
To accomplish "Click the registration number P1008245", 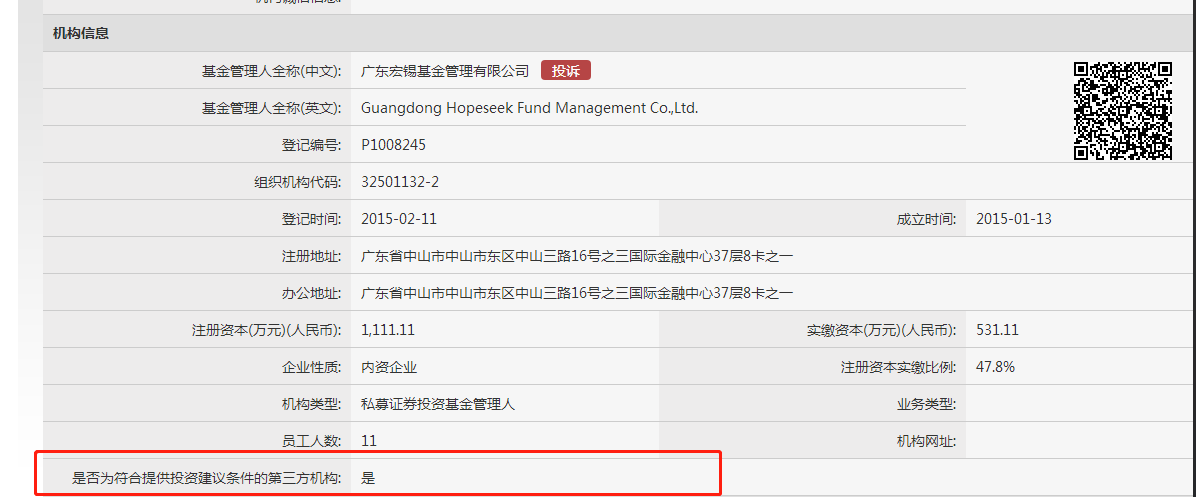I will point(393,145).
